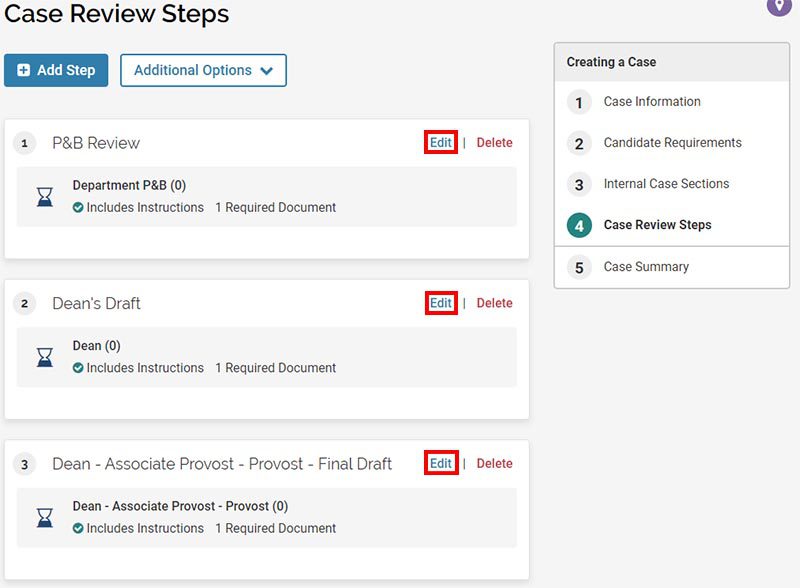The image size is (800, 588).
Task: Click the hourglass icon beside Dean (0)
Action: point(45,357)
